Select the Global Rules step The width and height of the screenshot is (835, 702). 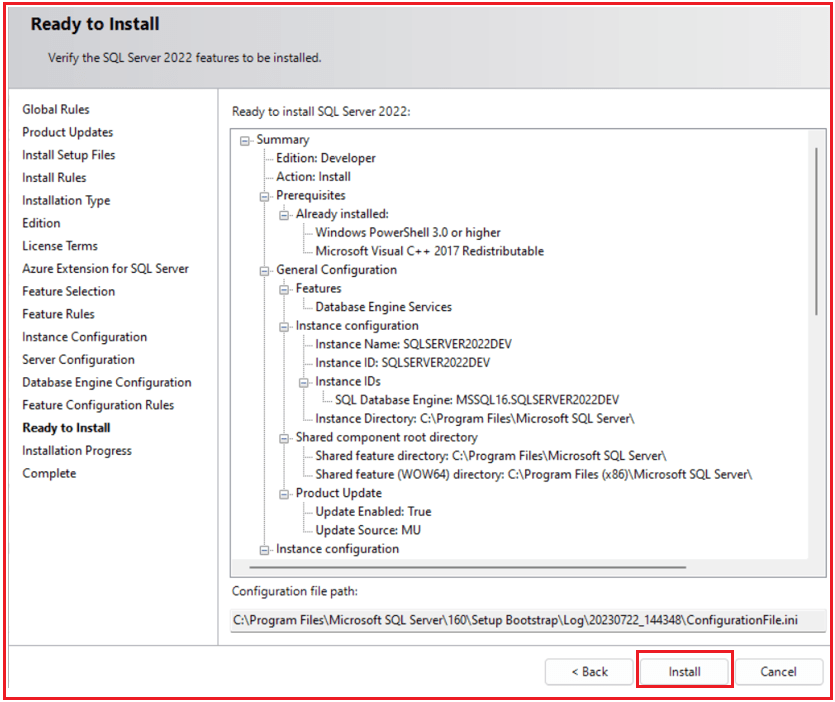tap(56, 109)
